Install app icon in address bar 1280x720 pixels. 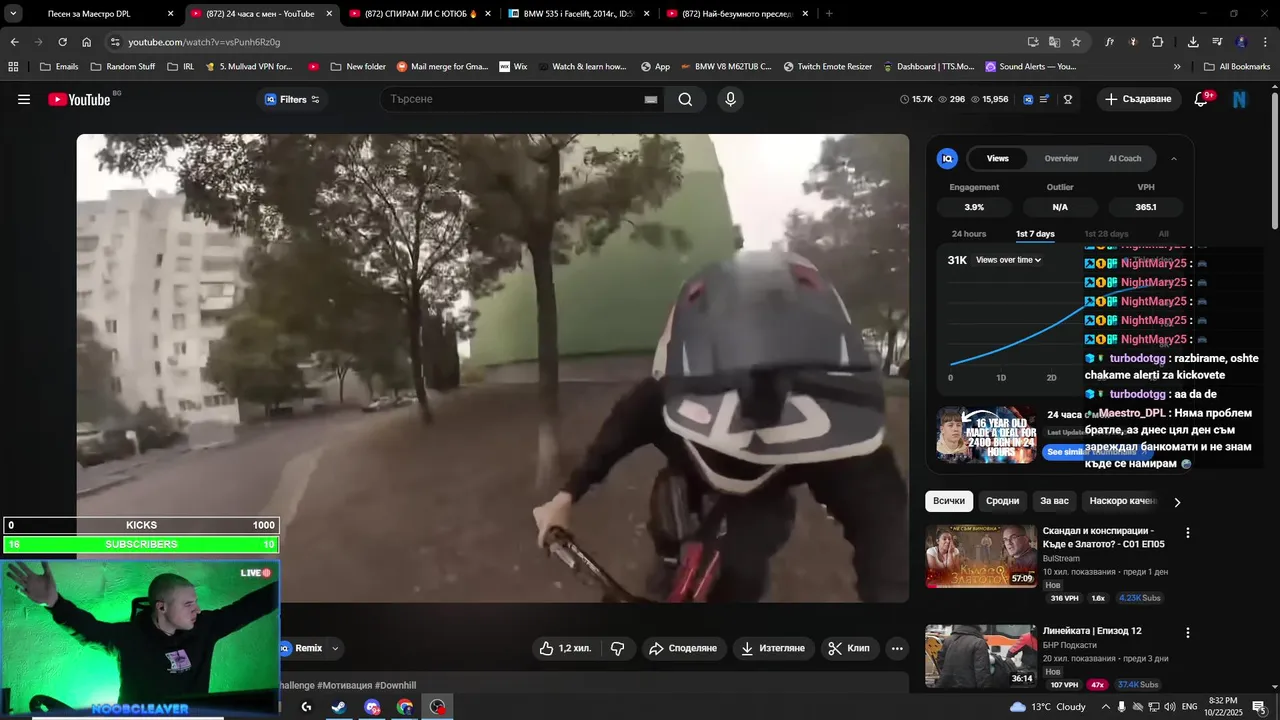click(x=1033, y=42)
